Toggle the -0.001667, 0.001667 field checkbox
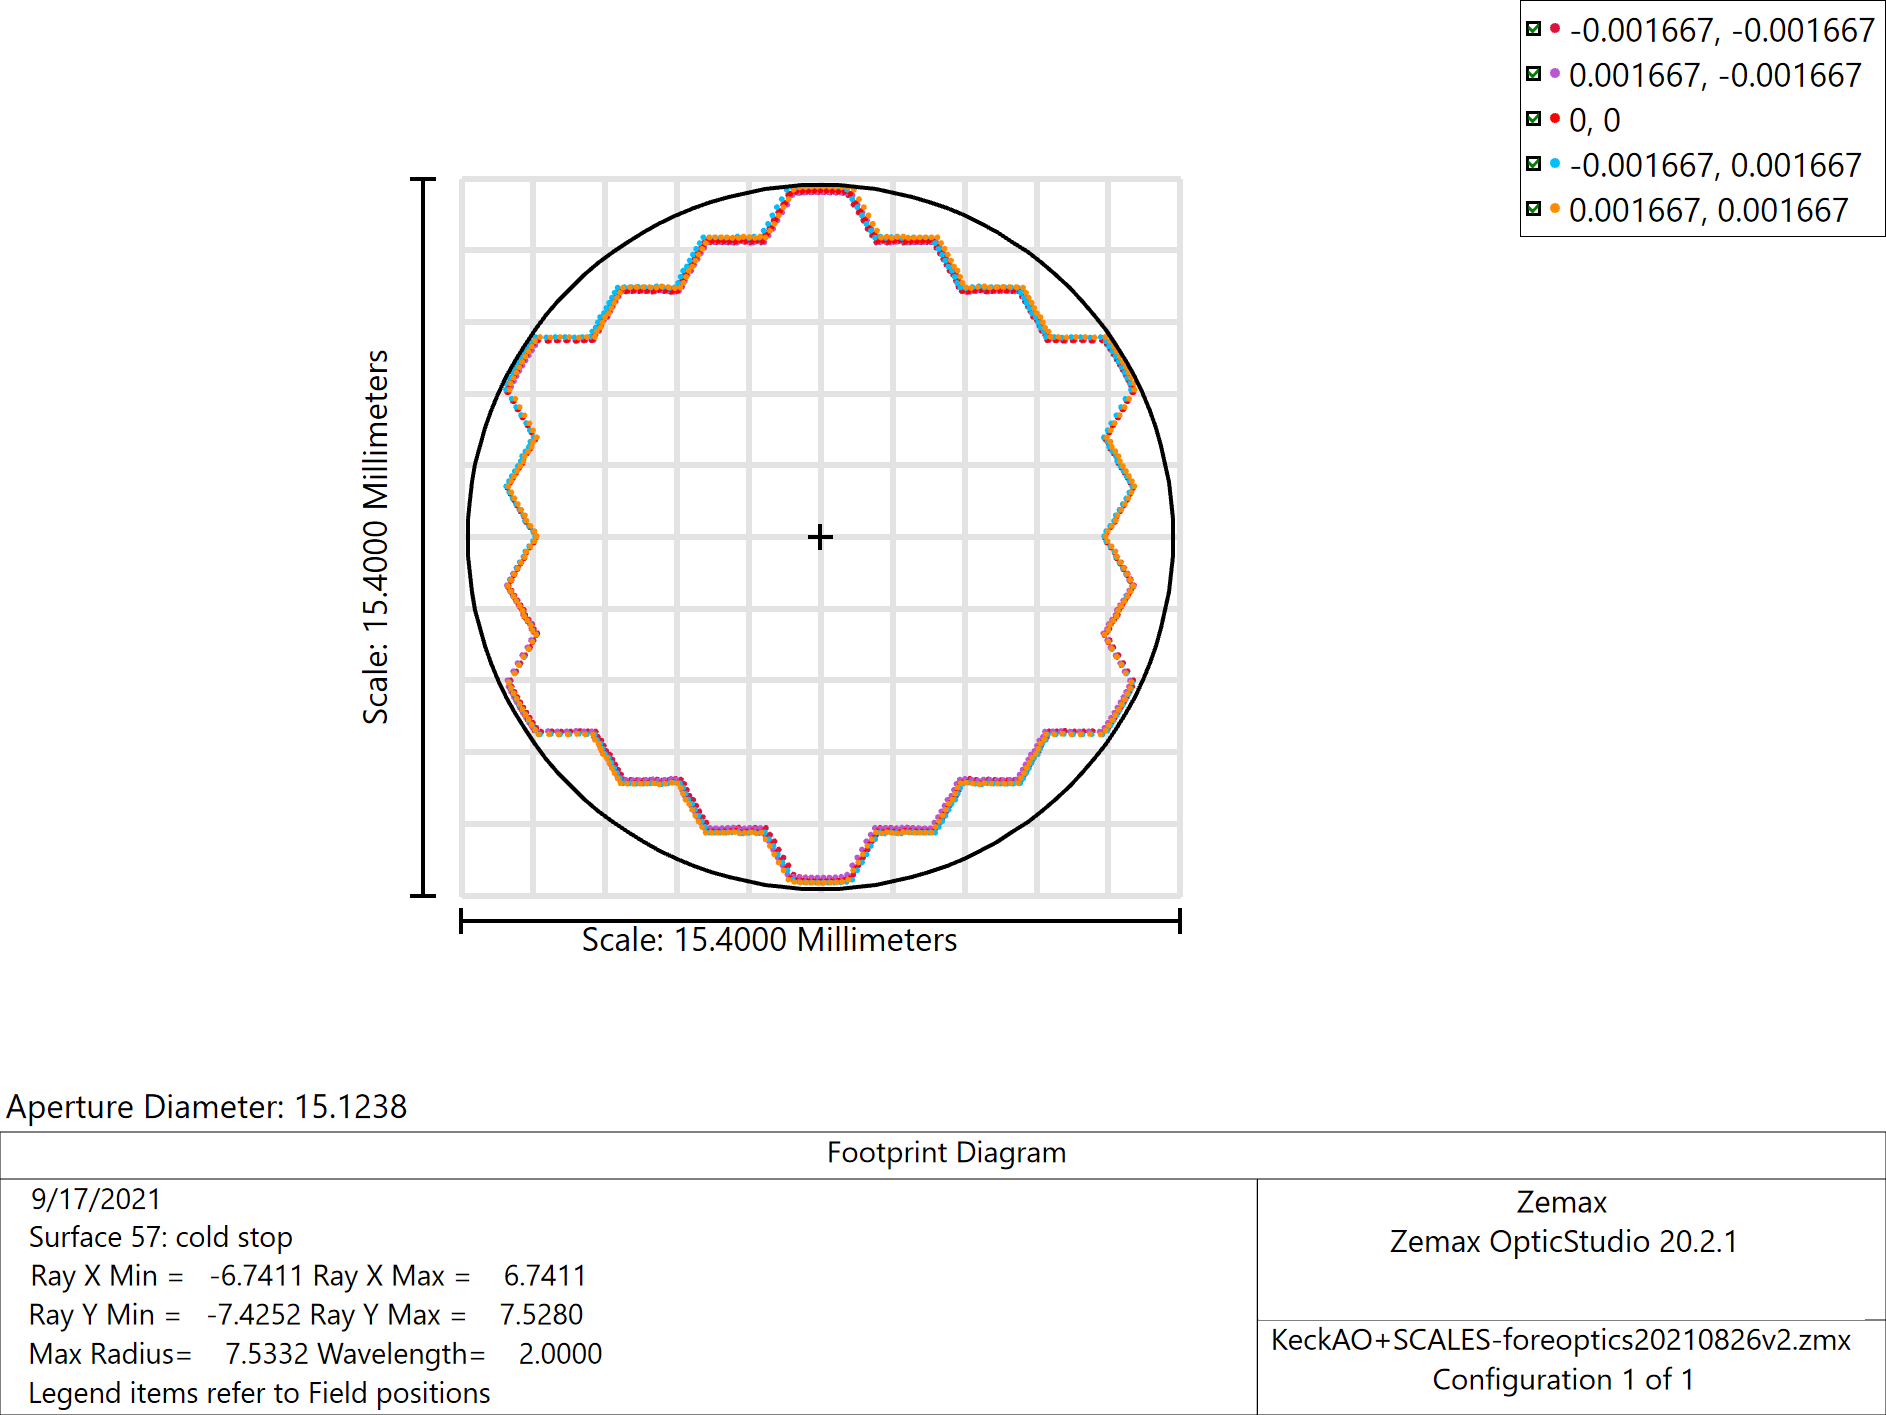This screenshot has height=1415, width=1886. [1533, 164]
